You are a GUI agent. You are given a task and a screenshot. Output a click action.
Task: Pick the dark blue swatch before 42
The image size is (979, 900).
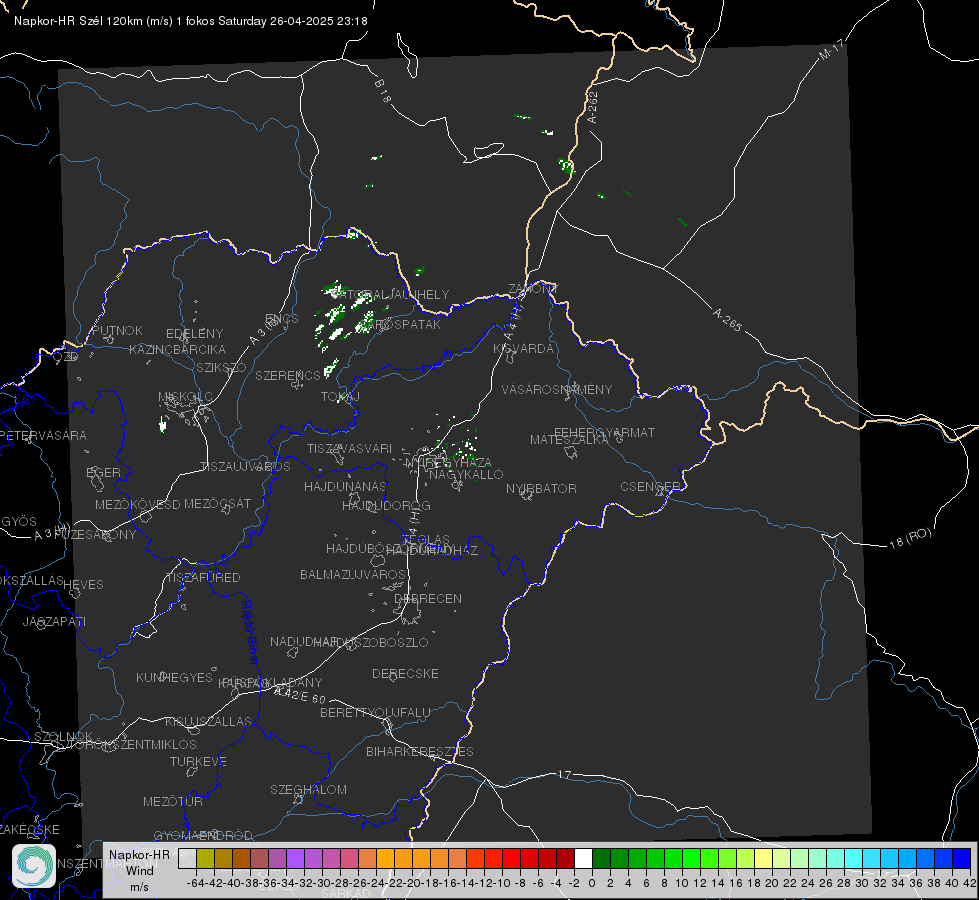pyautogui.click(x=962, y=858)
